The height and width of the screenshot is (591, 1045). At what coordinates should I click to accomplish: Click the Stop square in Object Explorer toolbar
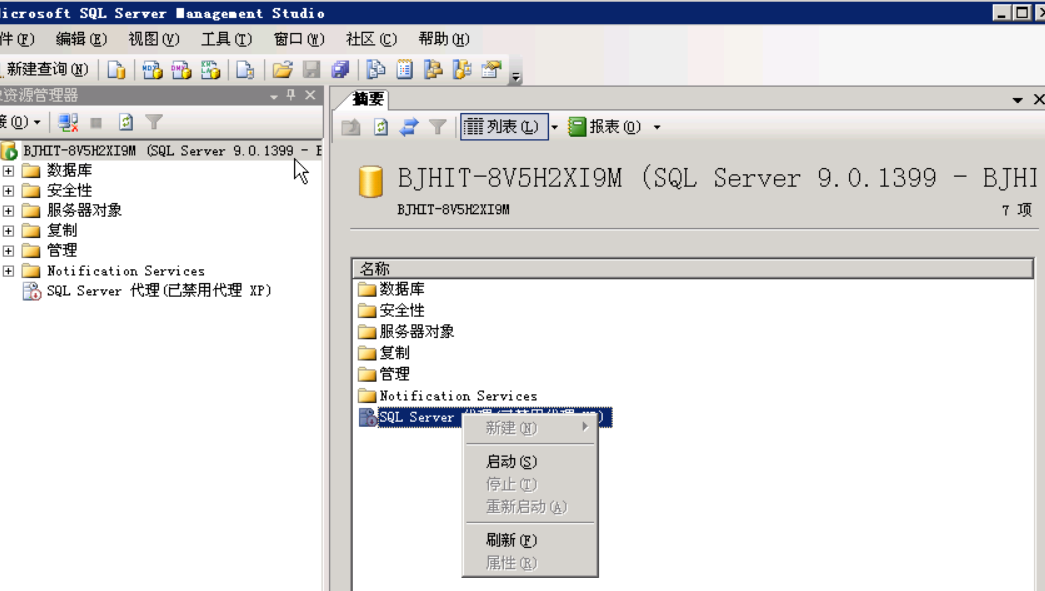pyautogui.click(x=96, y=123)
